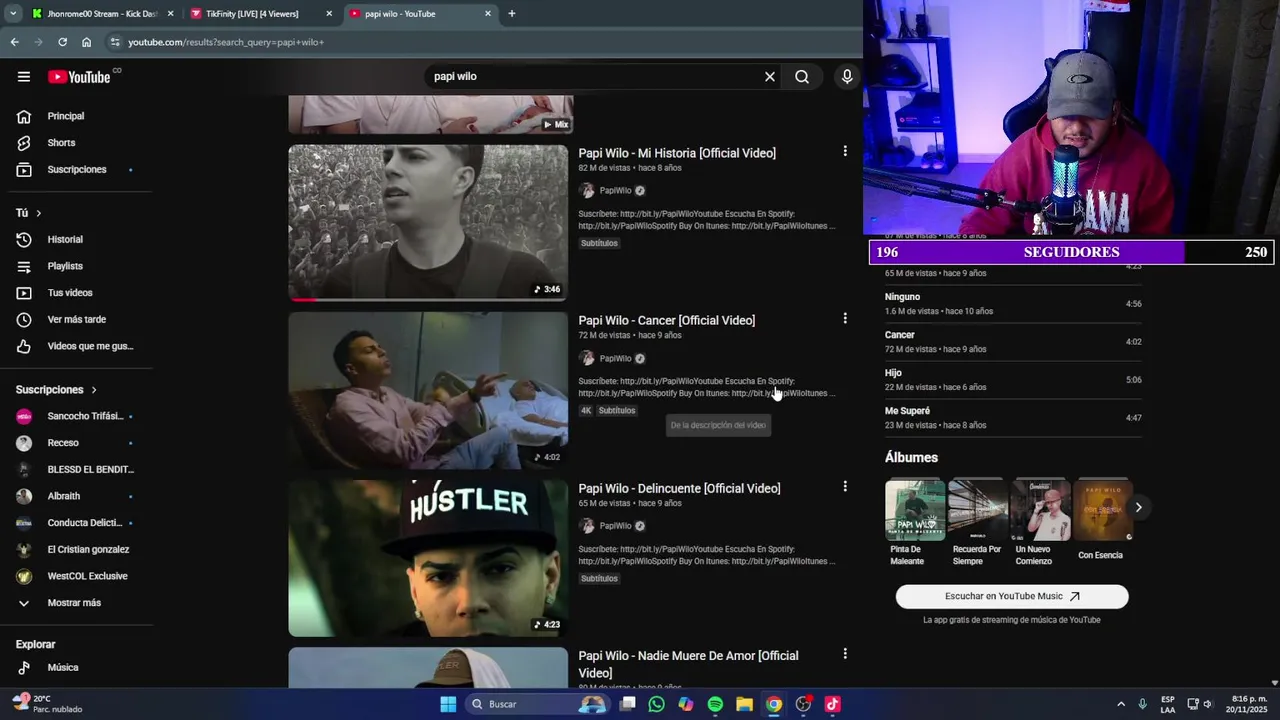The image size is (1280, 720).
Task: Expand the Suscripciones heading chevron
Action: 94,390
